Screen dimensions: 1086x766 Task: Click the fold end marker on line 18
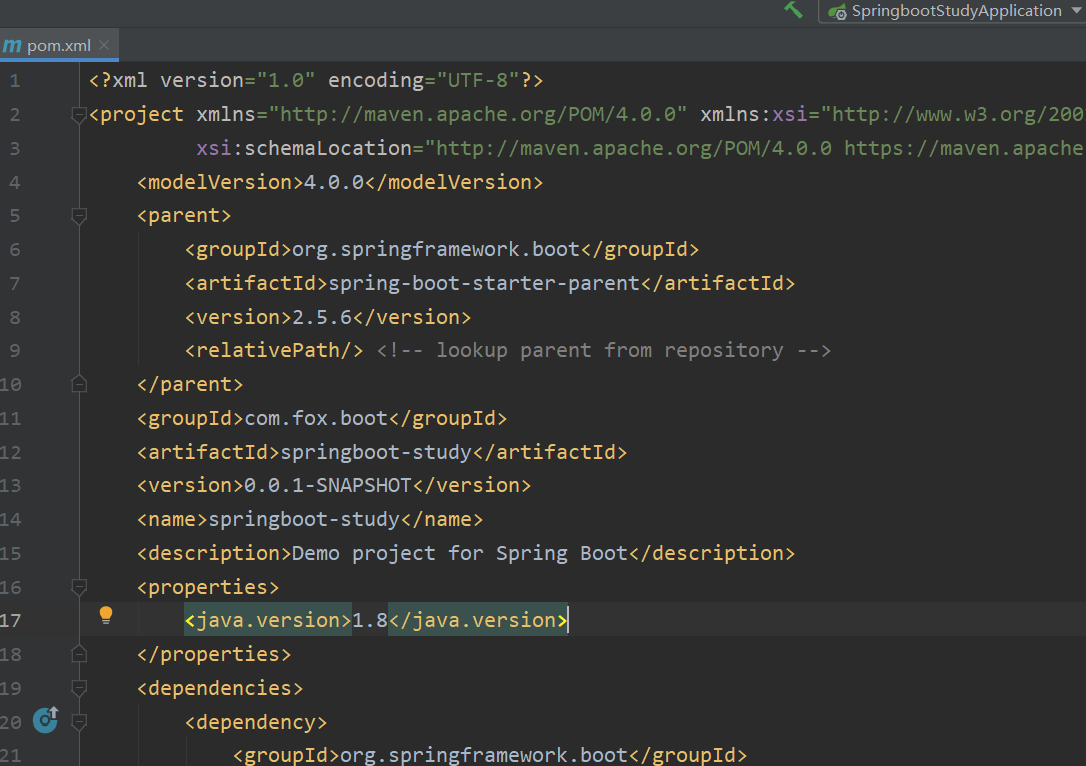click(x=79, y=654)
